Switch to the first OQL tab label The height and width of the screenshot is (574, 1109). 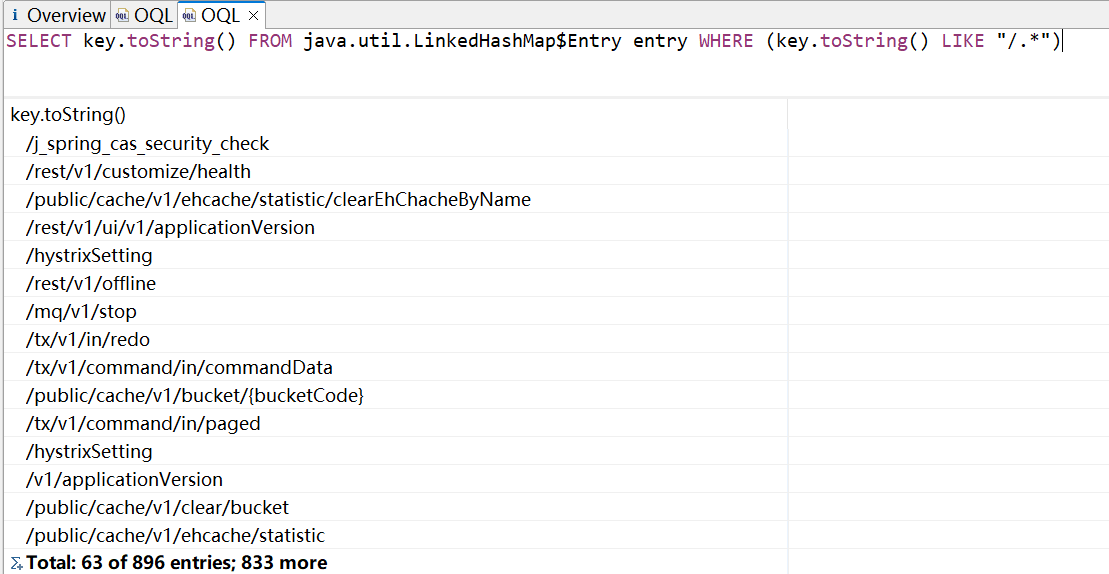click(x=153, y=15)
